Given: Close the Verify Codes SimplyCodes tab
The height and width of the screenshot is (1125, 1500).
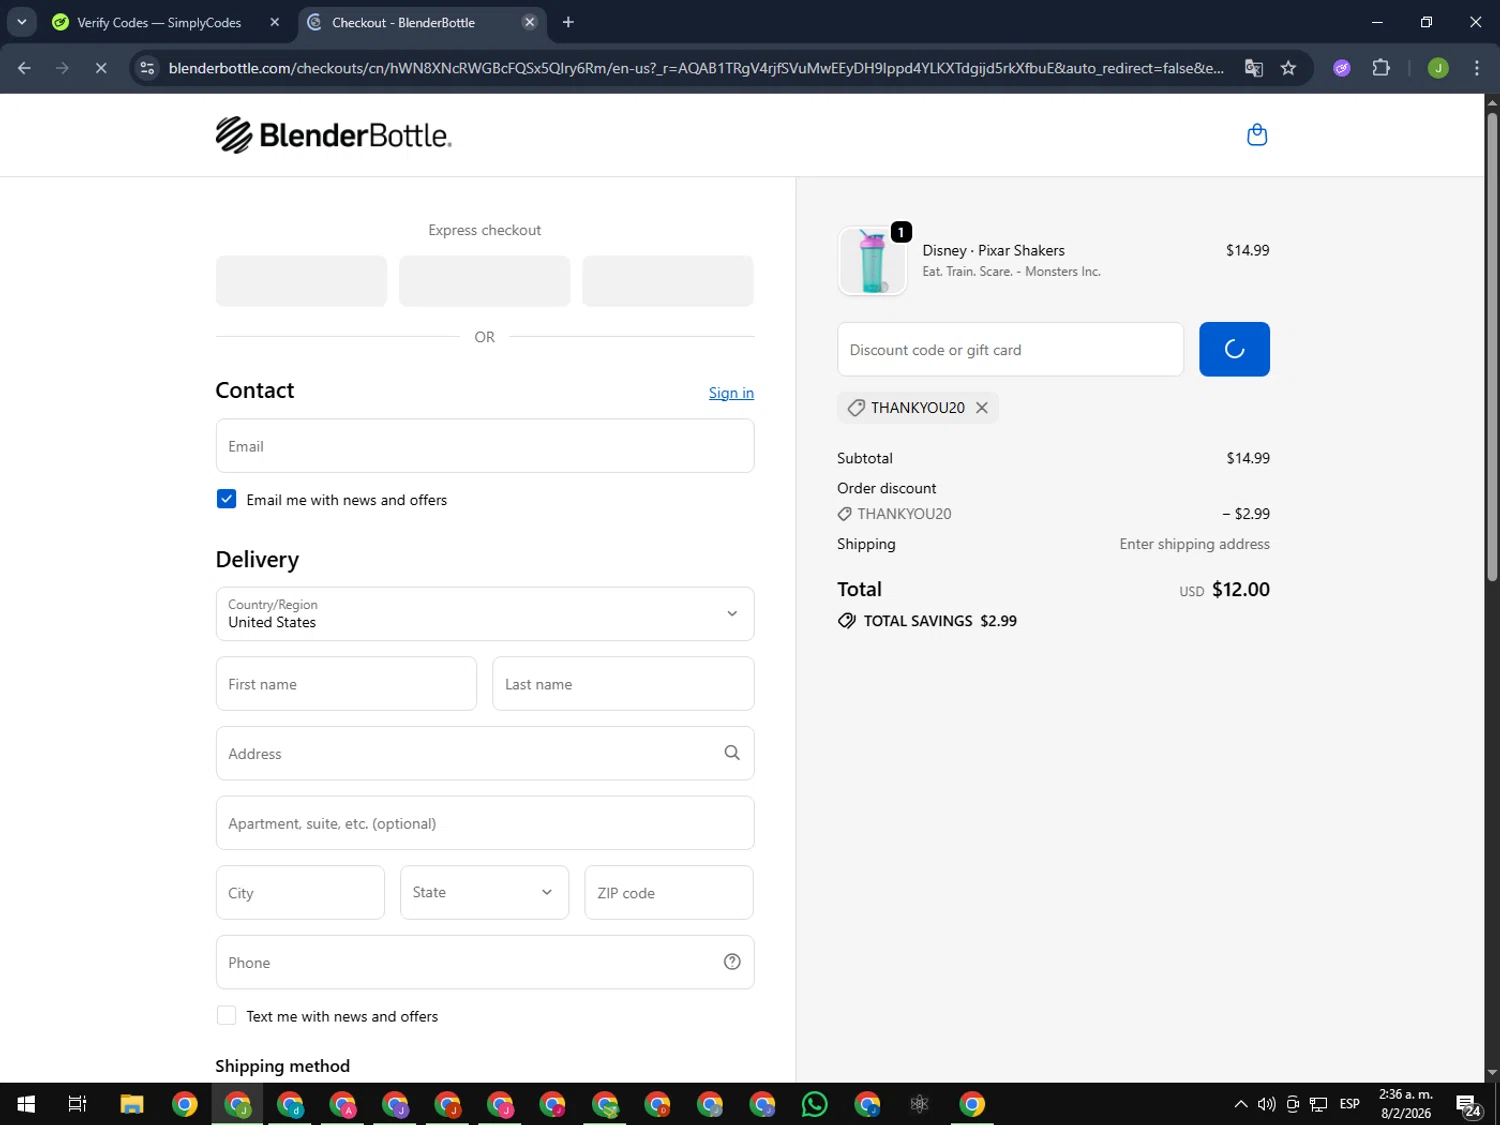Looking at the screenshot, I should point(275,22).
